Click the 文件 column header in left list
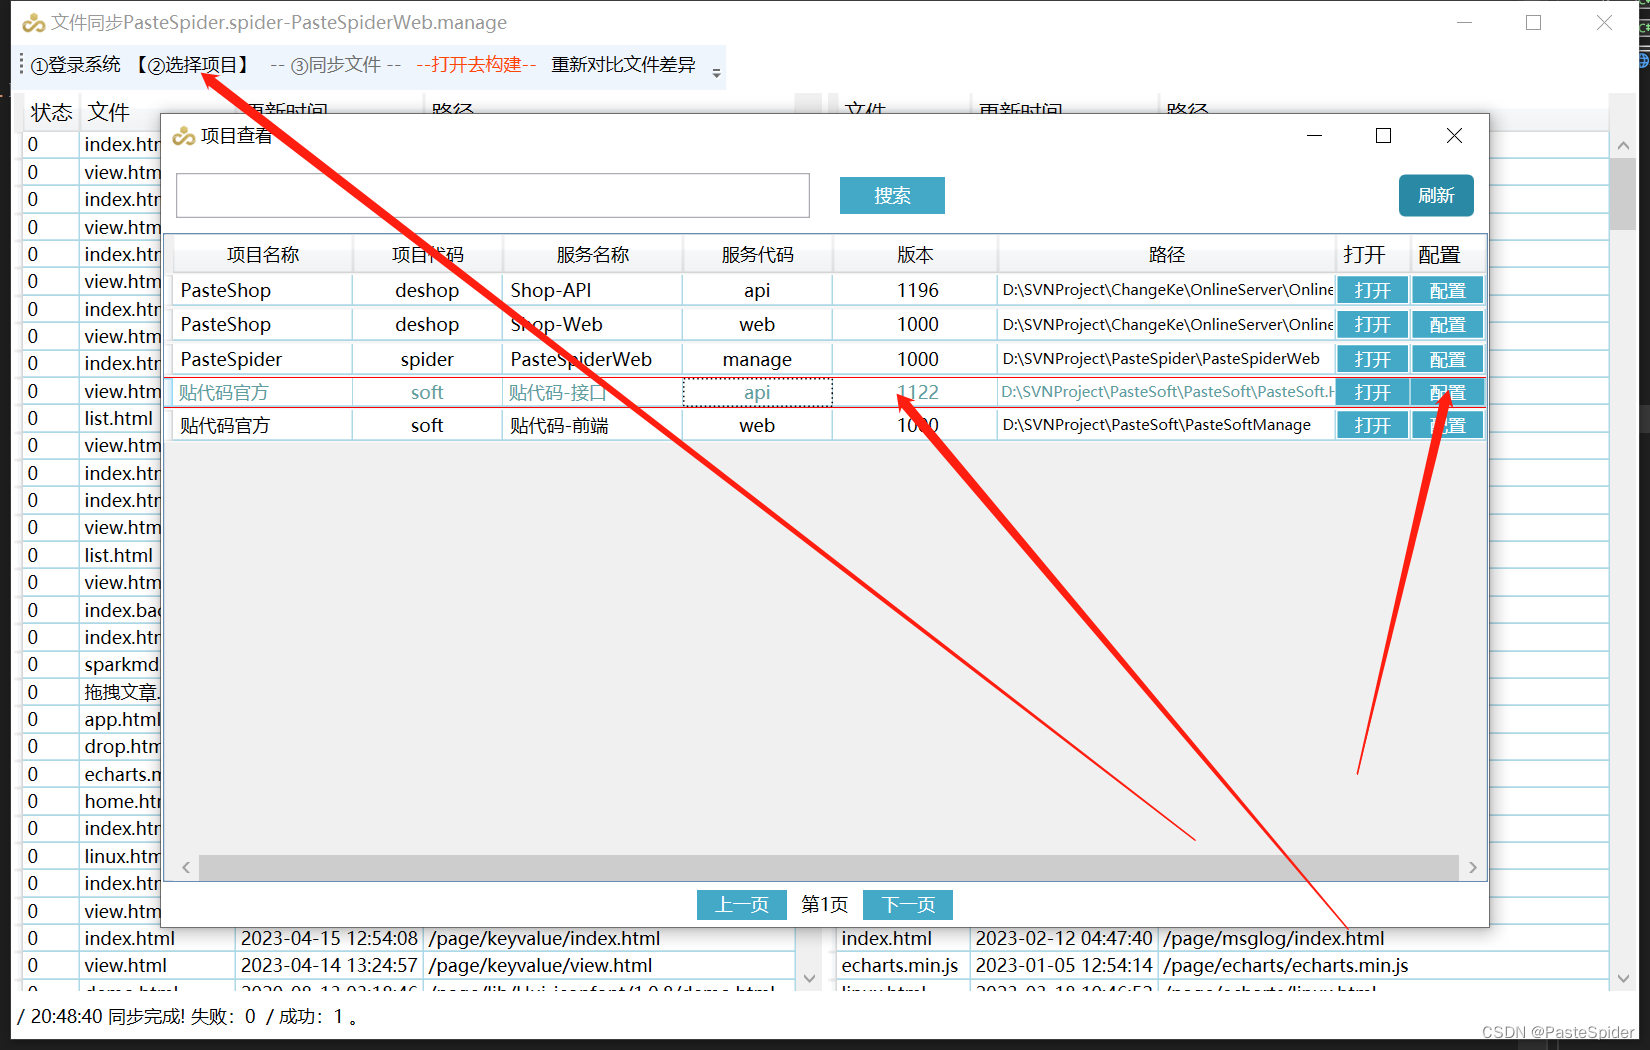Viewport: 1650px width, 1050px height. [x=108, y=112]
